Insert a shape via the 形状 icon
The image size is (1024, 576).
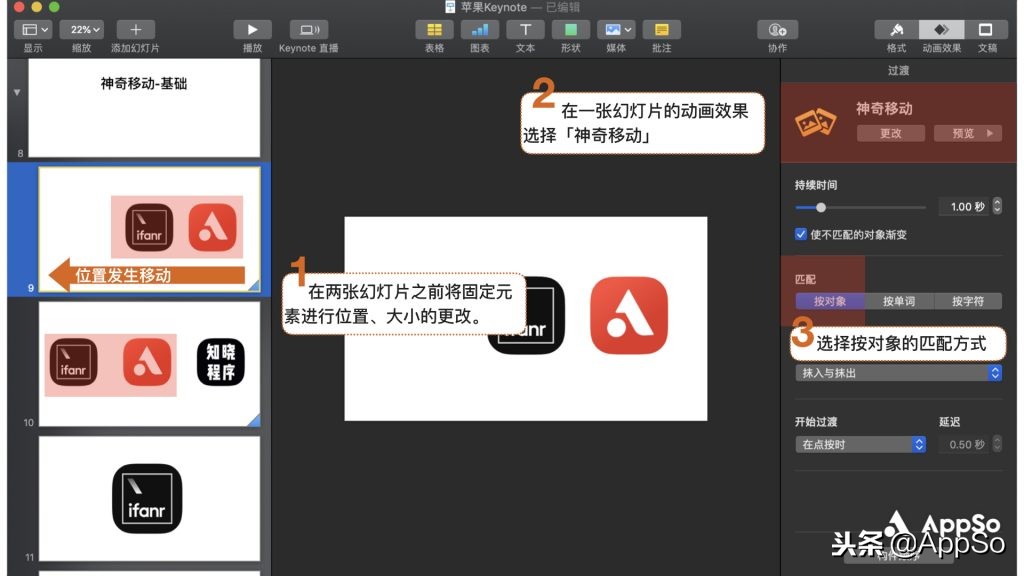570,29
